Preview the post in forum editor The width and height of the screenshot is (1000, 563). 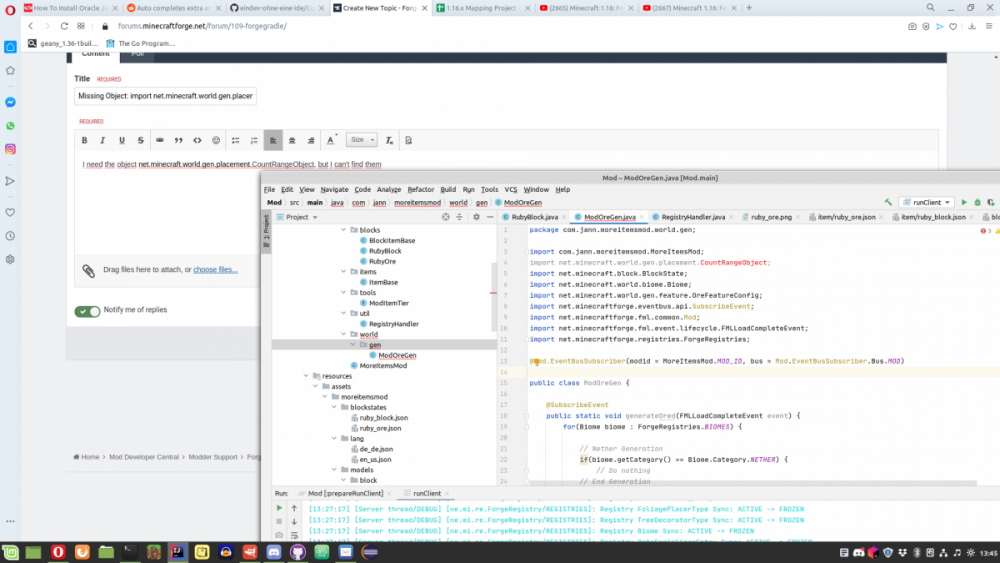point(409,140)
